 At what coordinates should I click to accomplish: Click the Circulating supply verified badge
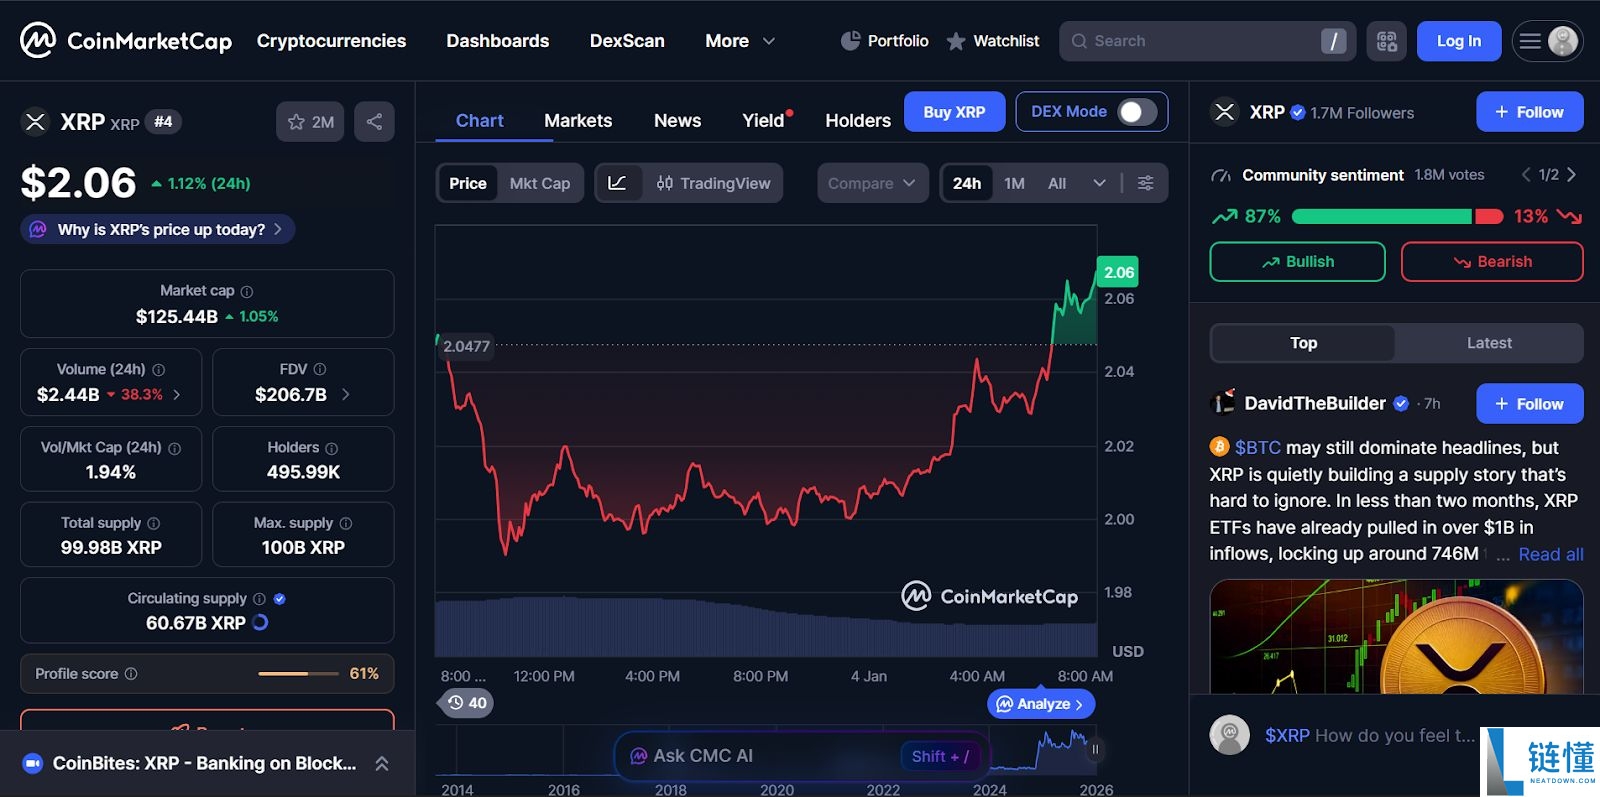pos(280,599)
